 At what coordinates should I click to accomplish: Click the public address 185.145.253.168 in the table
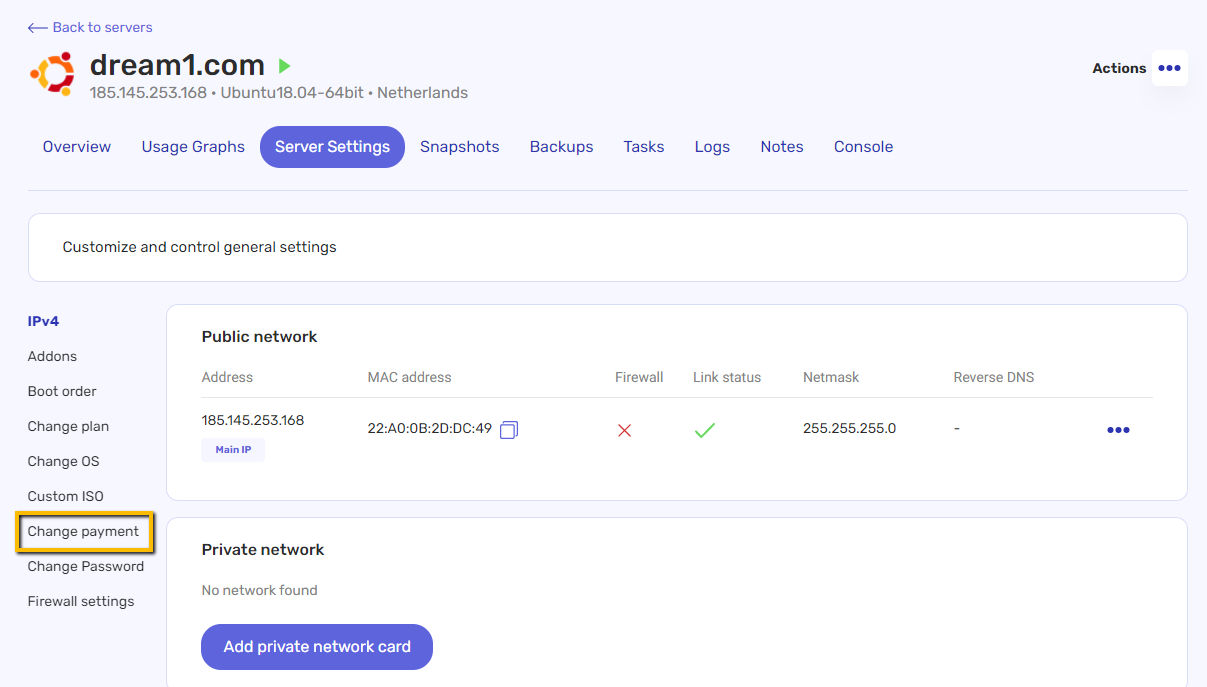pos(253,420)
